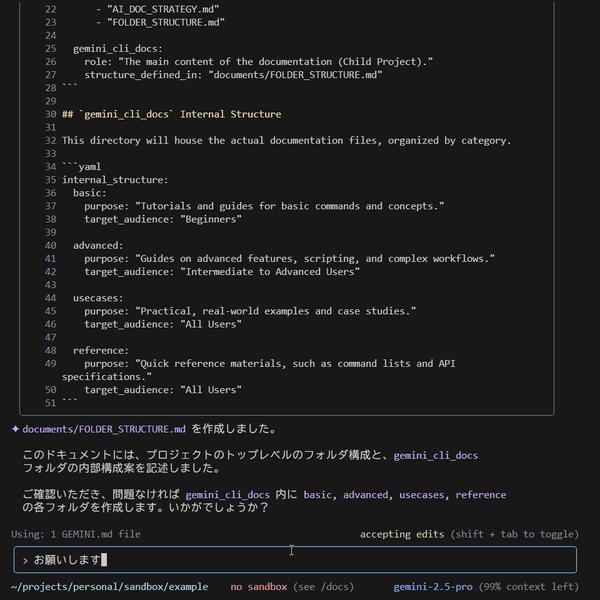600x600 pixels.
Task: Click the 'structure_defined_in:' line
Action: point(233,75)
